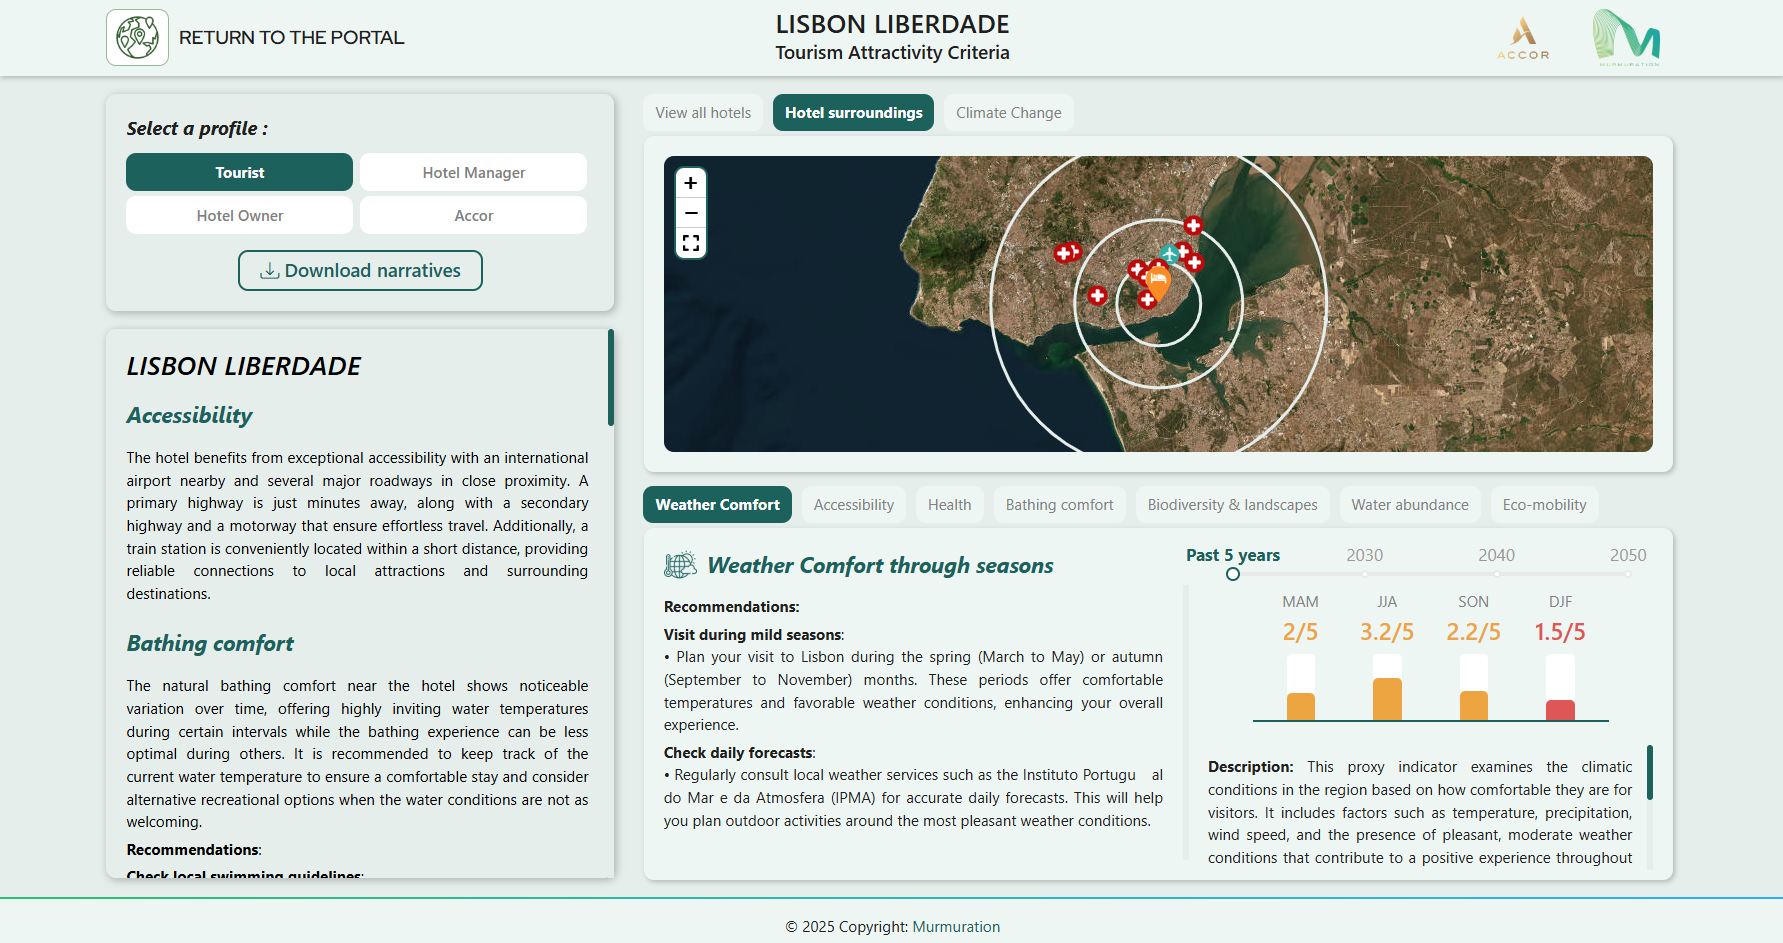Viewport: 1783px width, 943px height.
Task: Select the Hotel Manager profile
Action: tap(473, 172)
